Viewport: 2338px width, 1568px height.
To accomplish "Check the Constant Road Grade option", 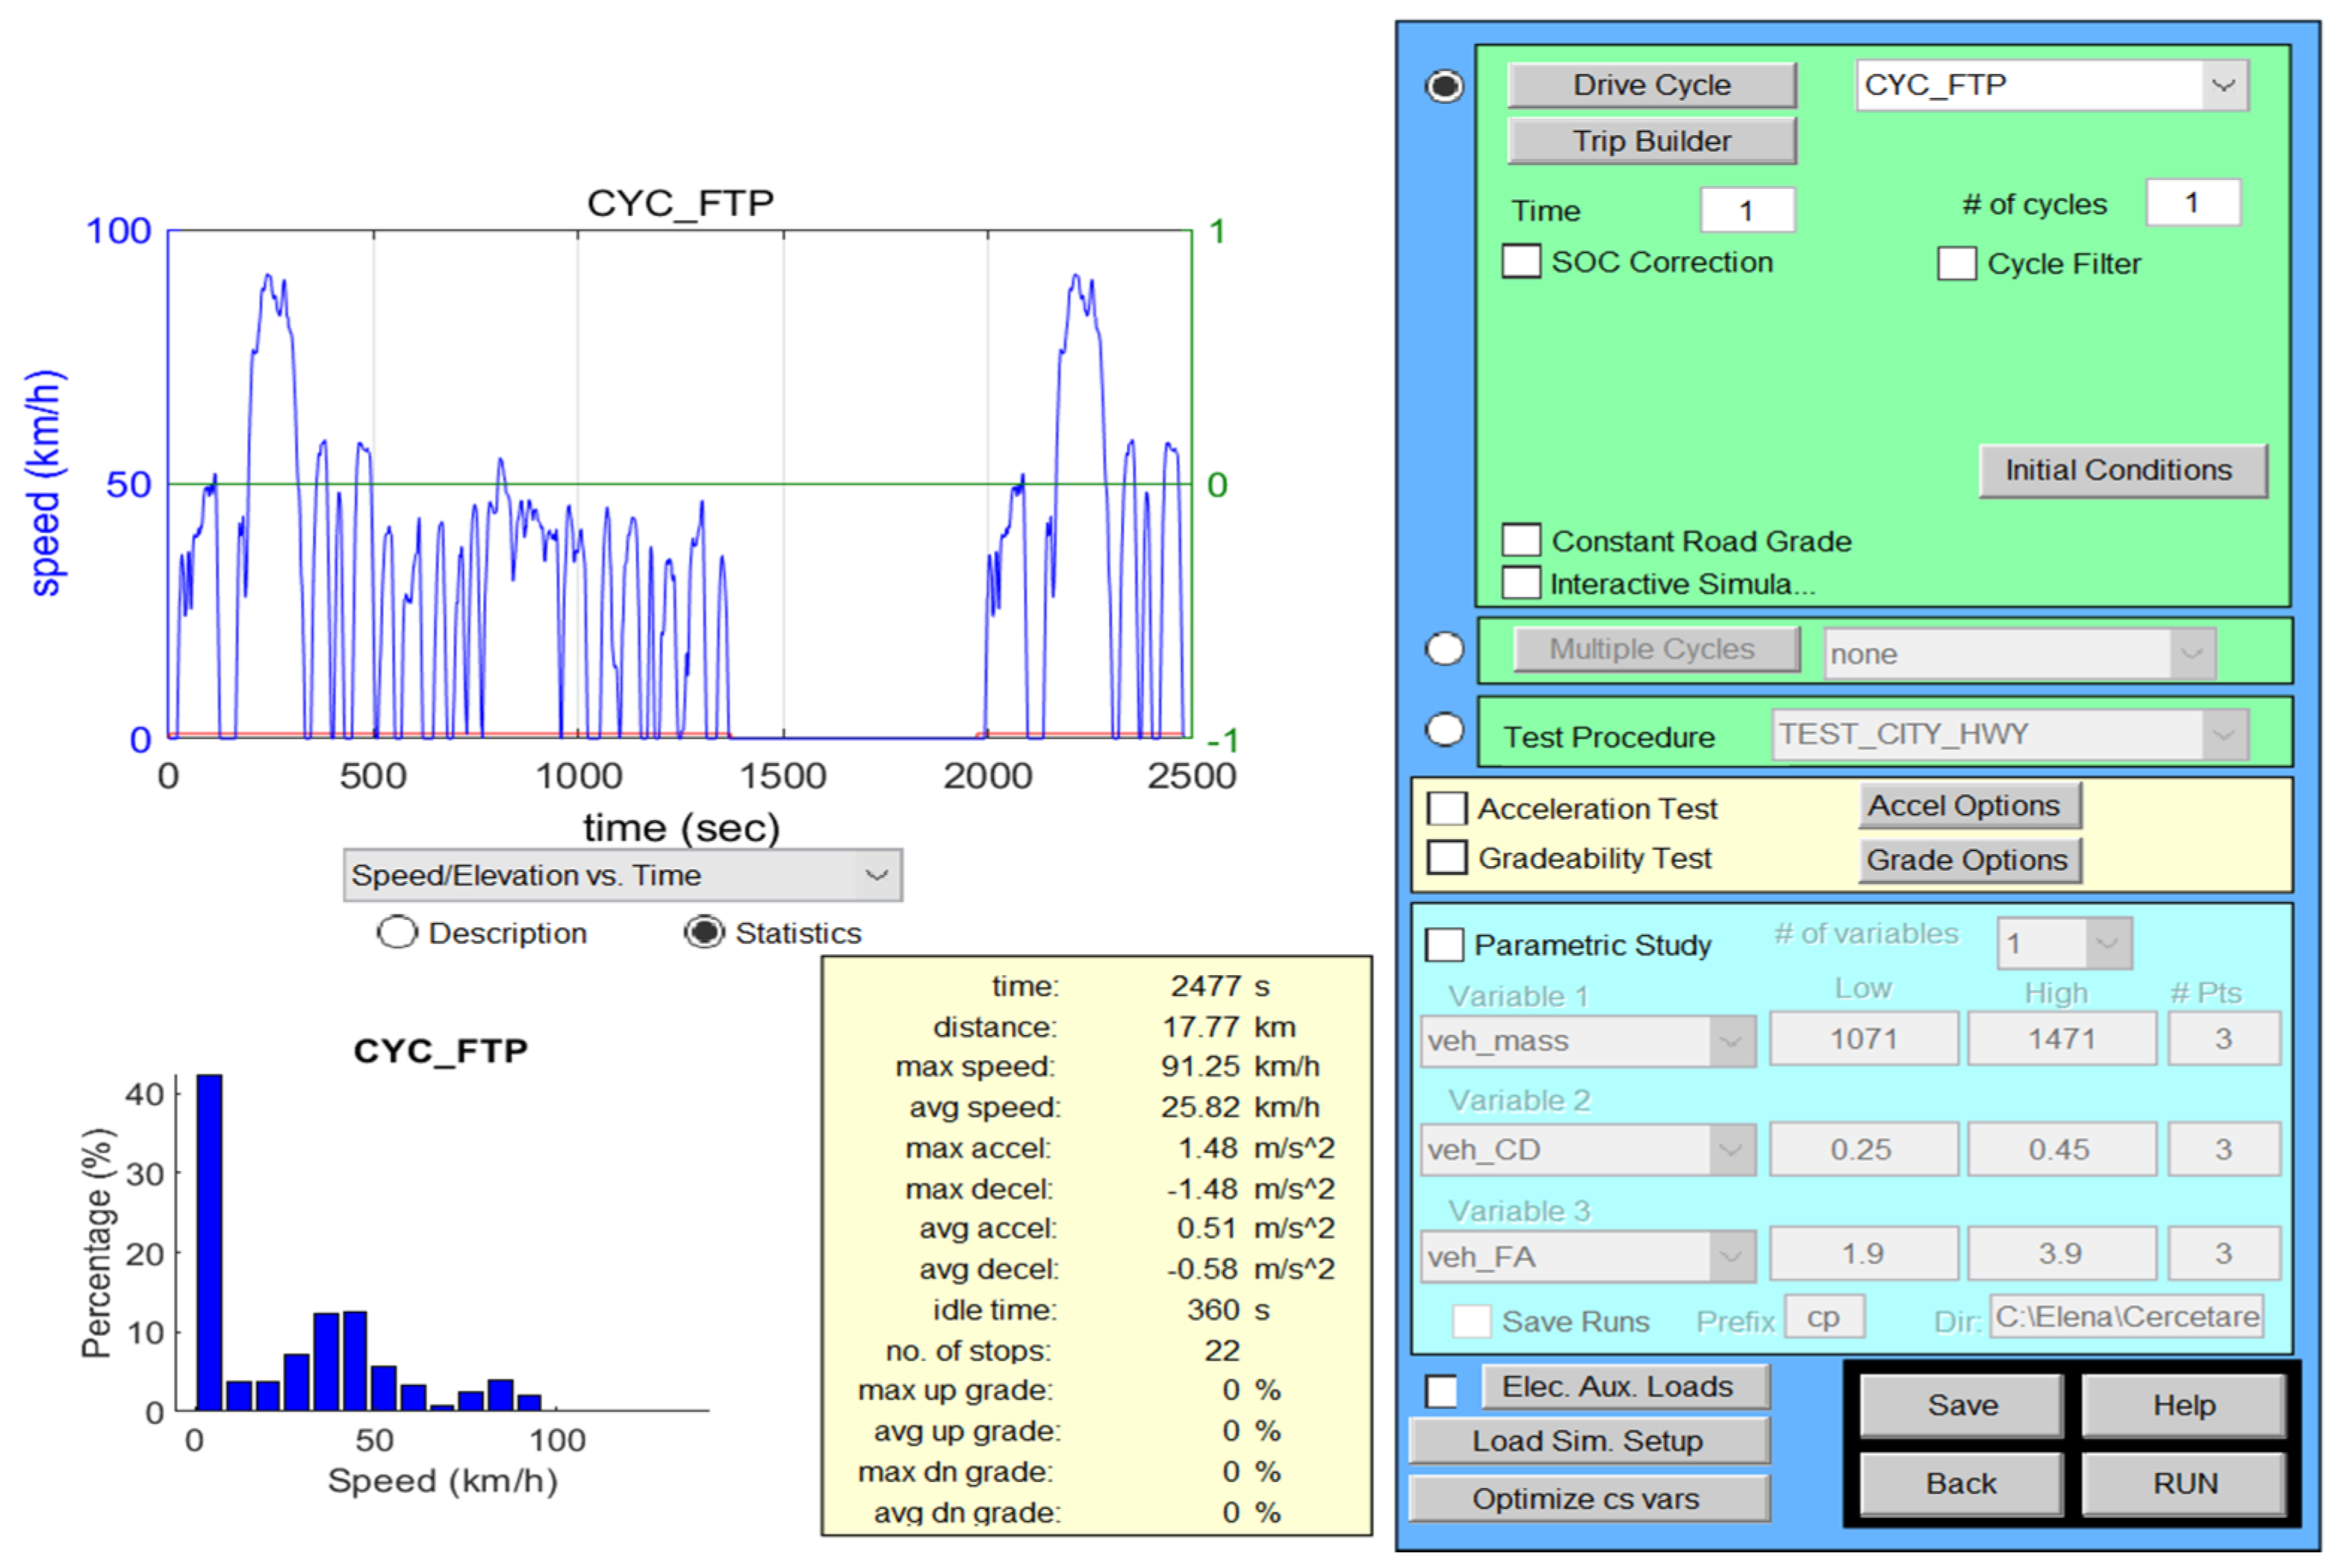I will [x=1520, y=541].
